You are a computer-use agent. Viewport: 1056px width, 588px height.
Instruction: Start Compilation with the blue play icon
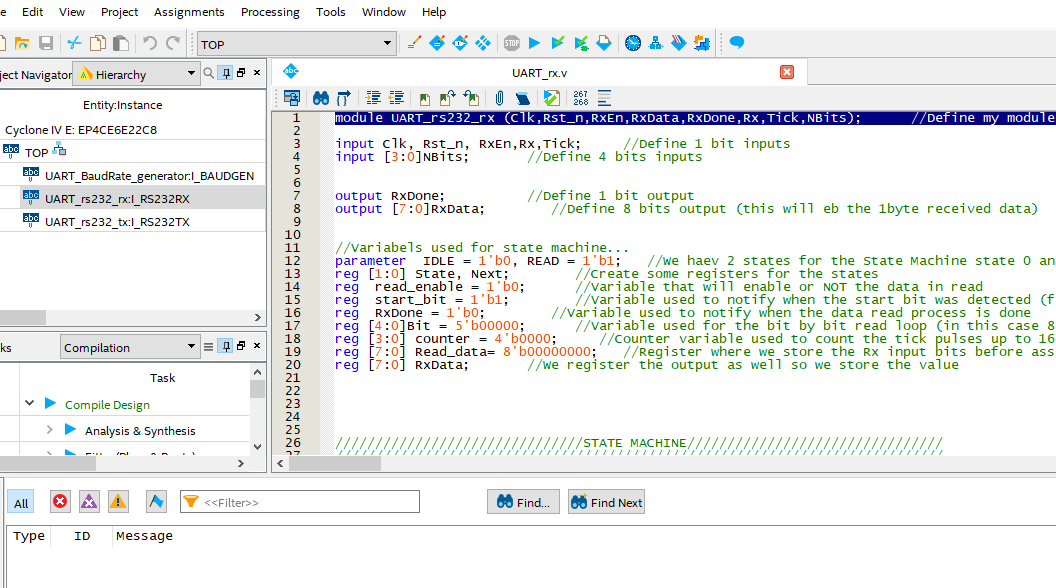click(x=535, y=43)
